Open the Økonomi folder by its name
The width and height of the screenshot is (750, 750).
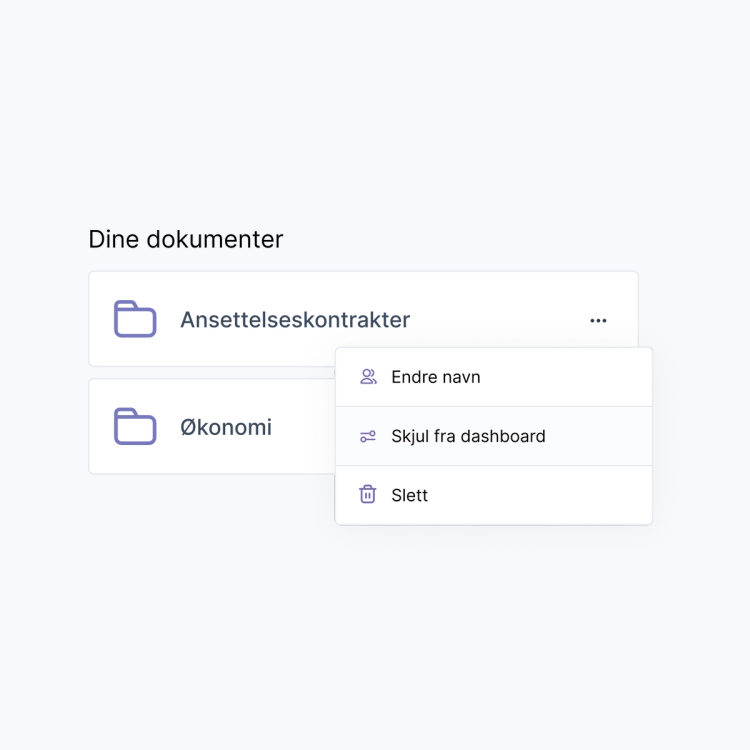226,427
